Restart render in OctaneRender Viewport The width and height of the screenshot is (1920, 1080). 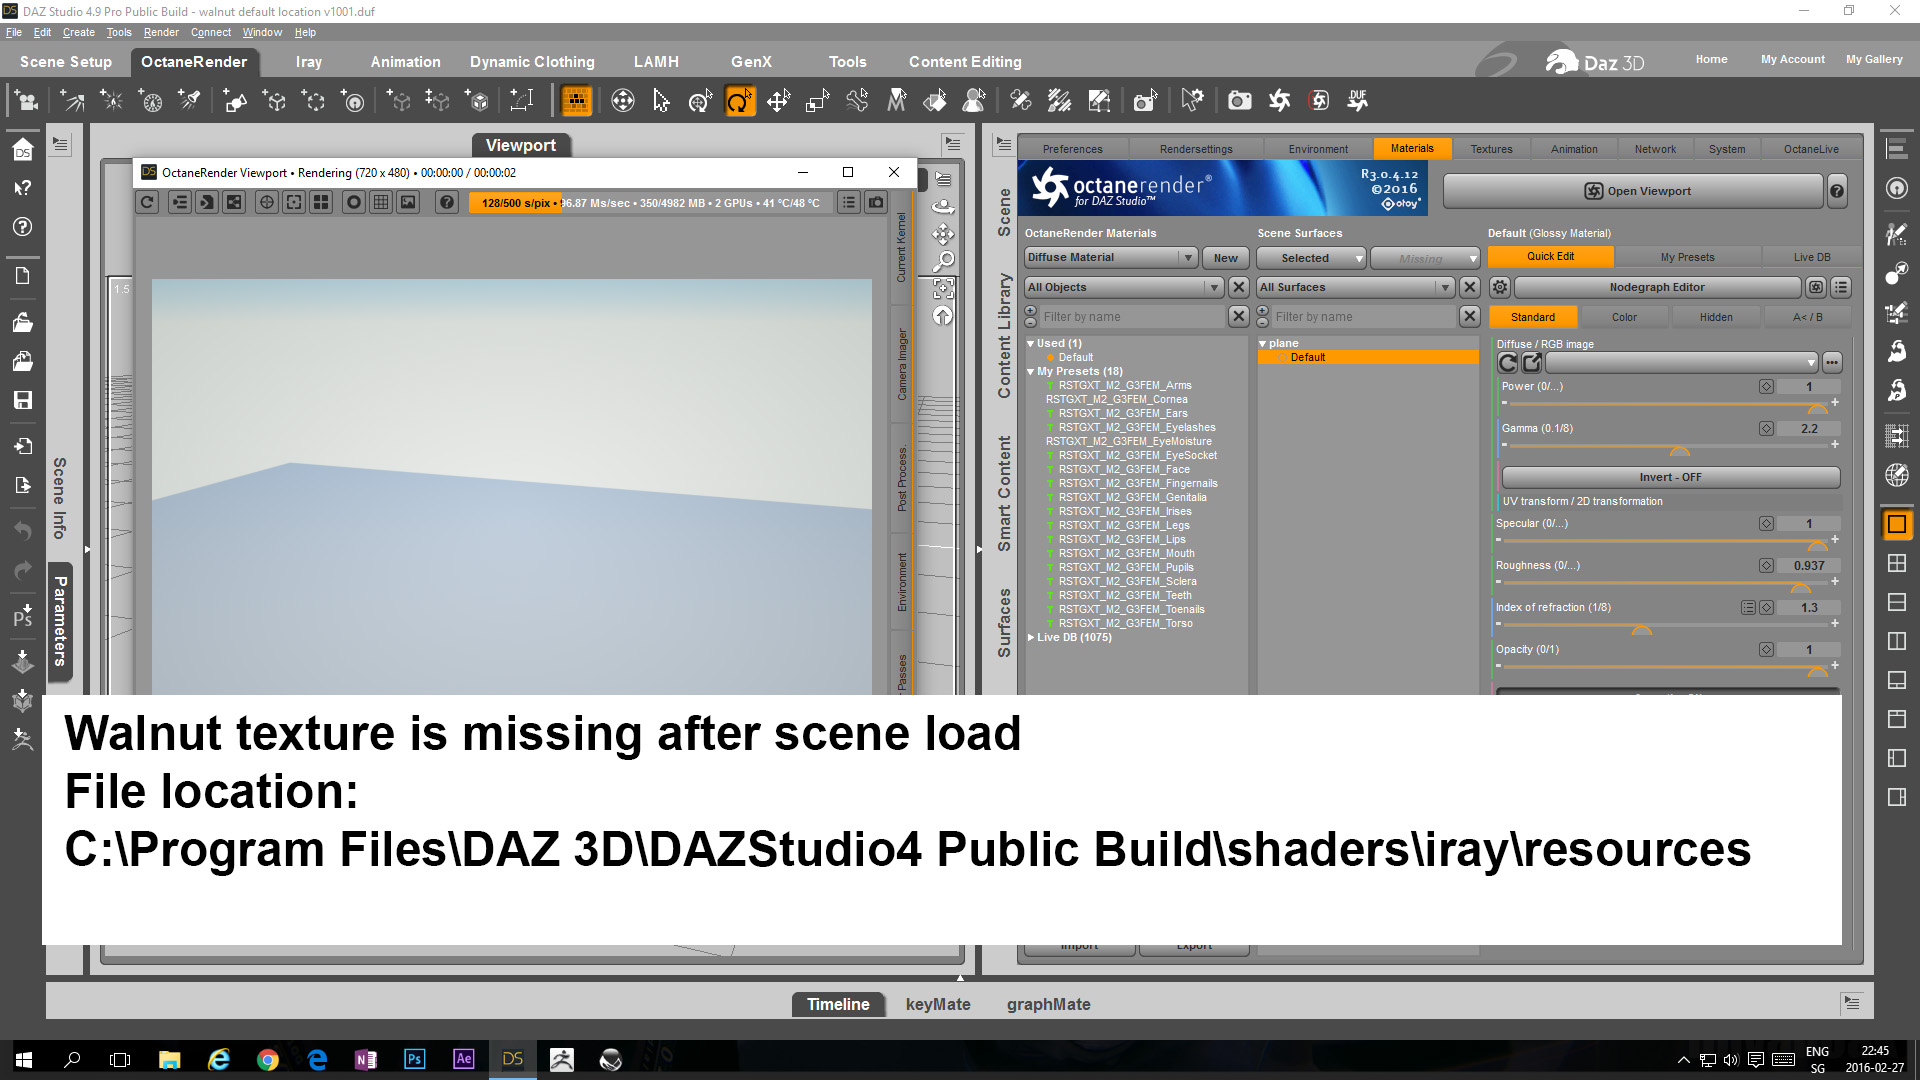point(147,202)
